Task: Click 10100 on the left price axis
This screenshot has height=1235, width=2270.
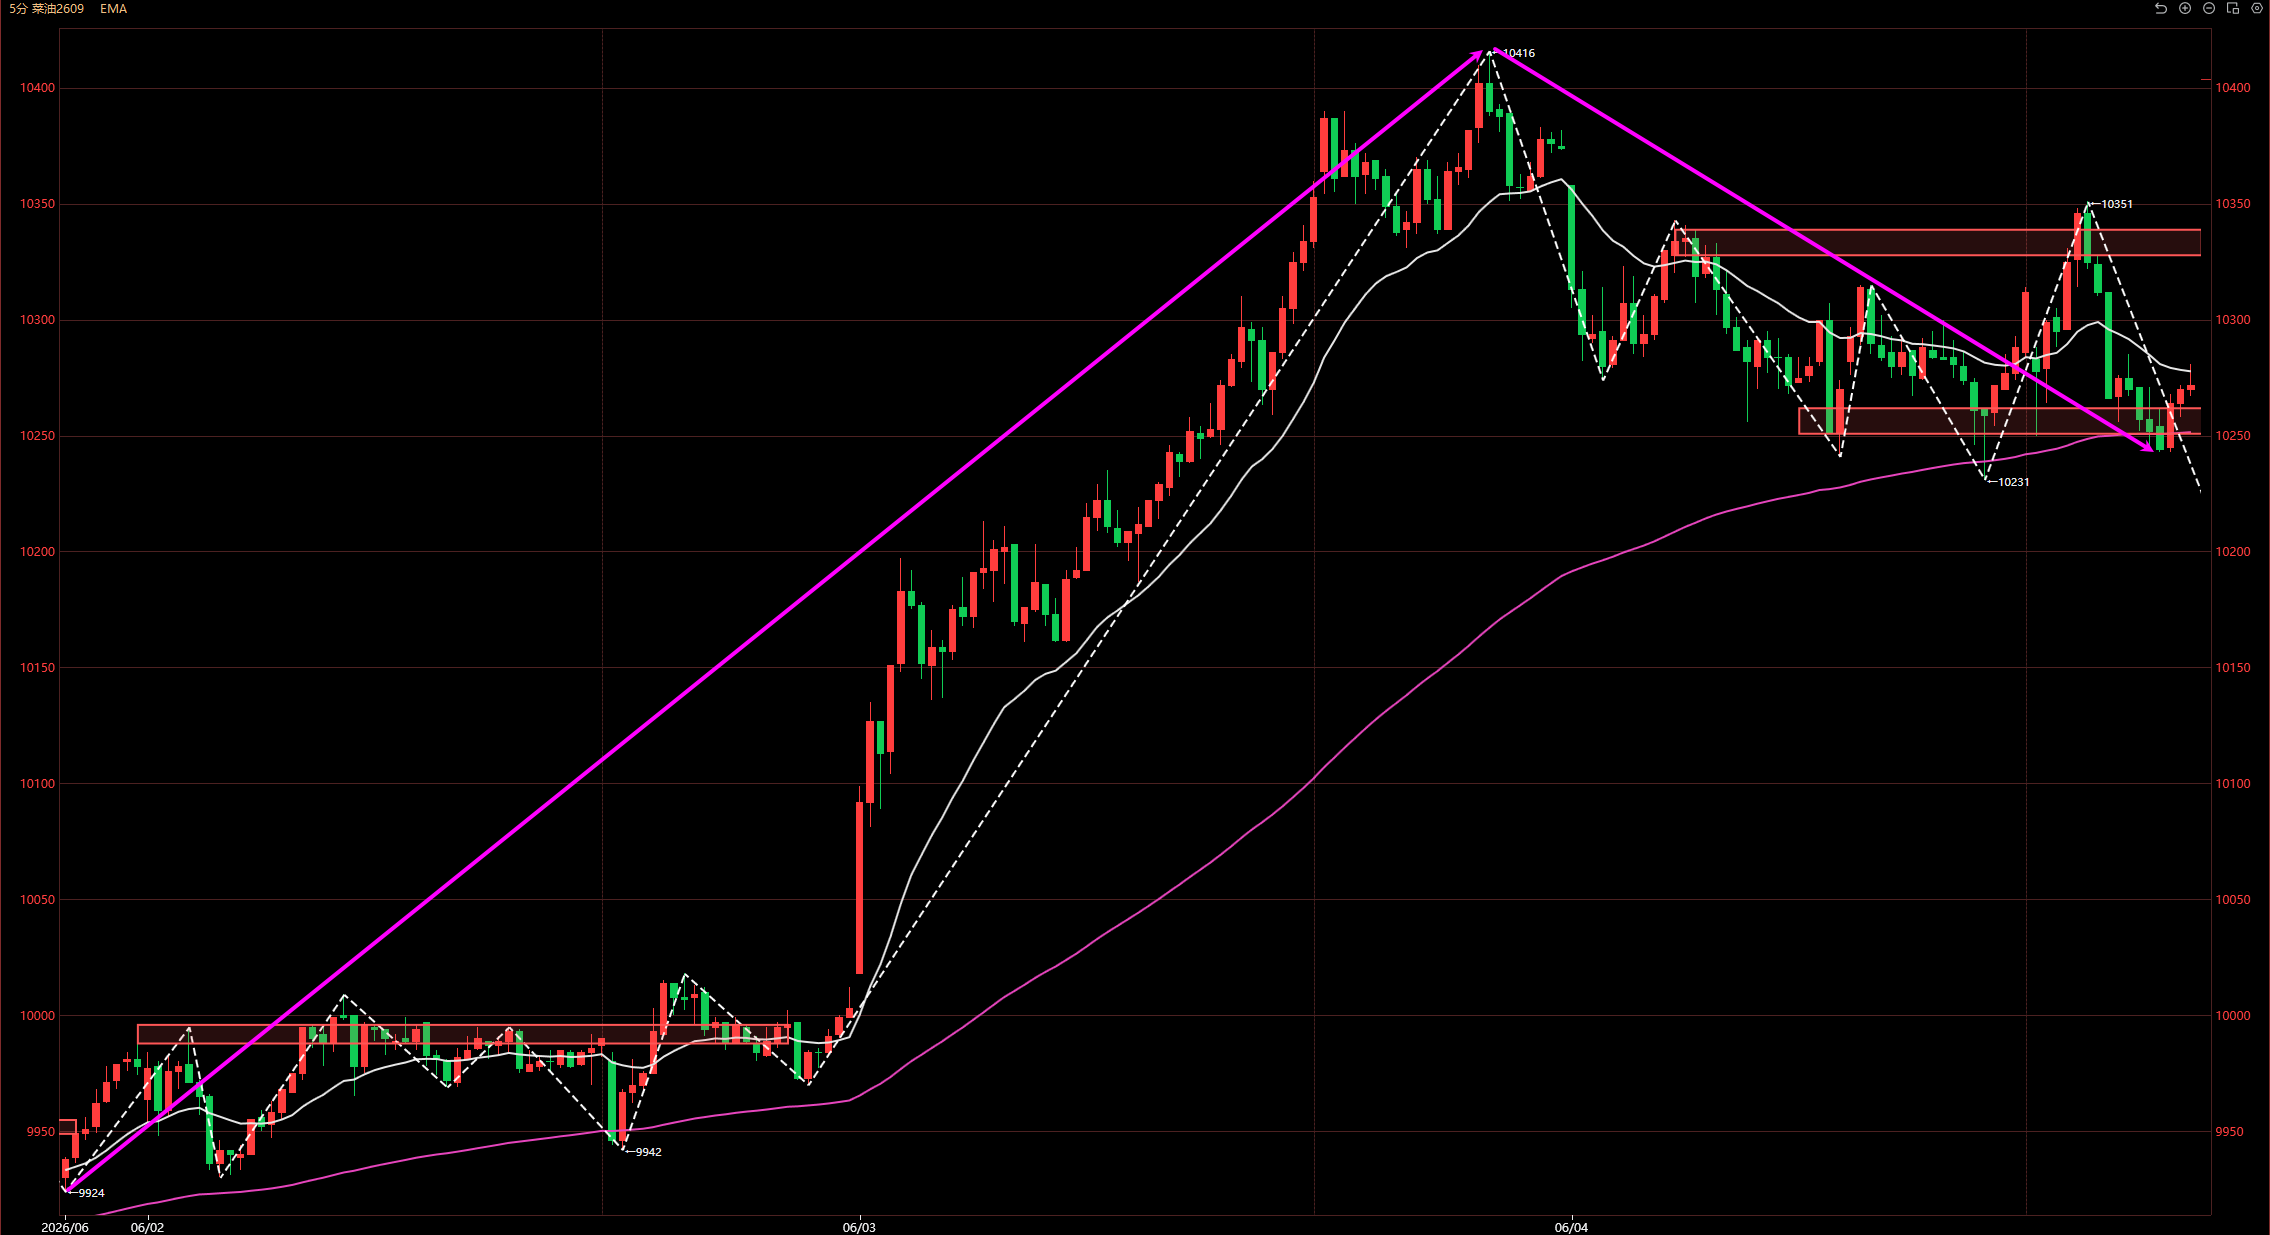Action: pos(38,784)
